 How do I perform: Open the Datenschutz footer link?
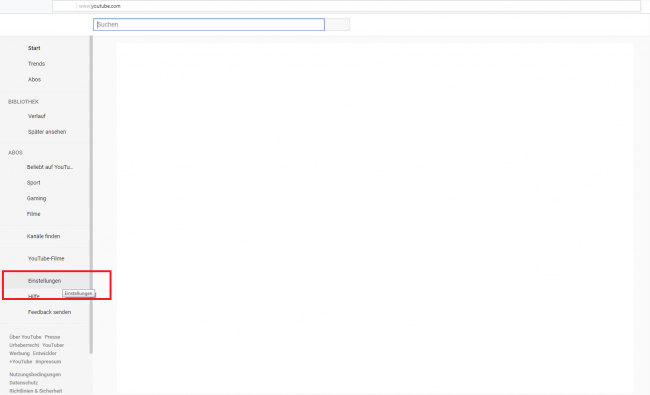coord(24,383)
